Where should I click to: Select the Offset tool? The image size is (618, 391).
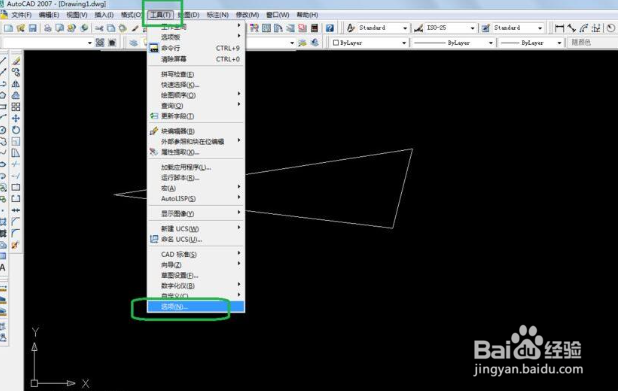pos(16,95)
